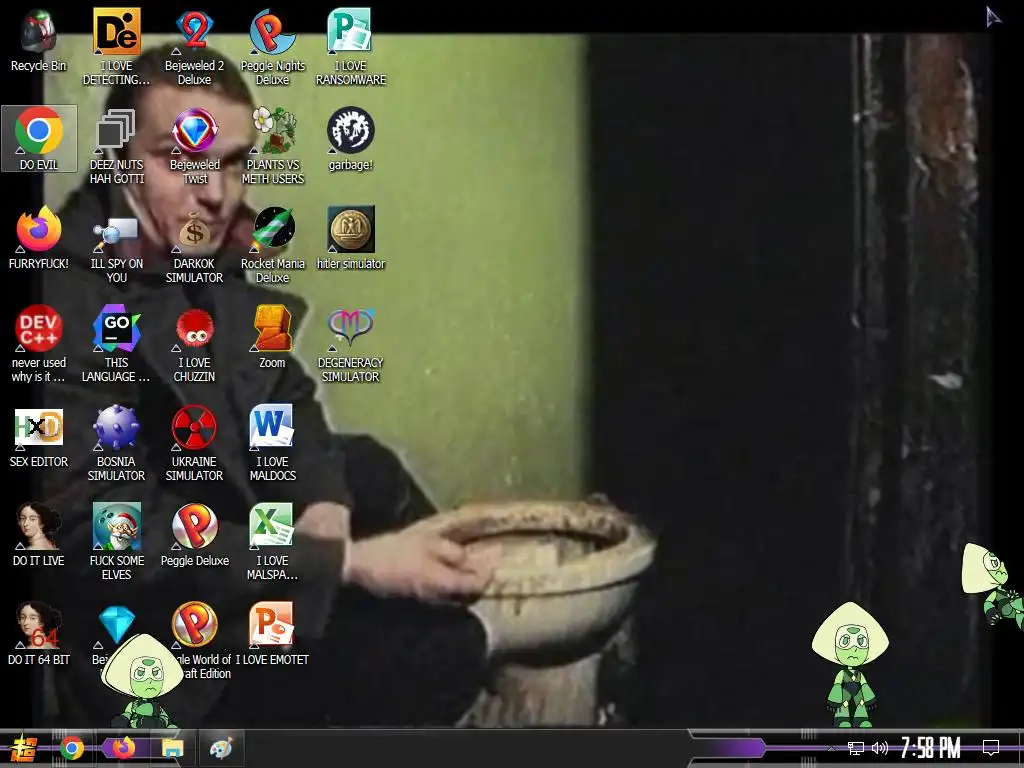Select the 'I LOVE DETECTING...' desktop shortcut
Screen dimensions: 1024x768
116,47
